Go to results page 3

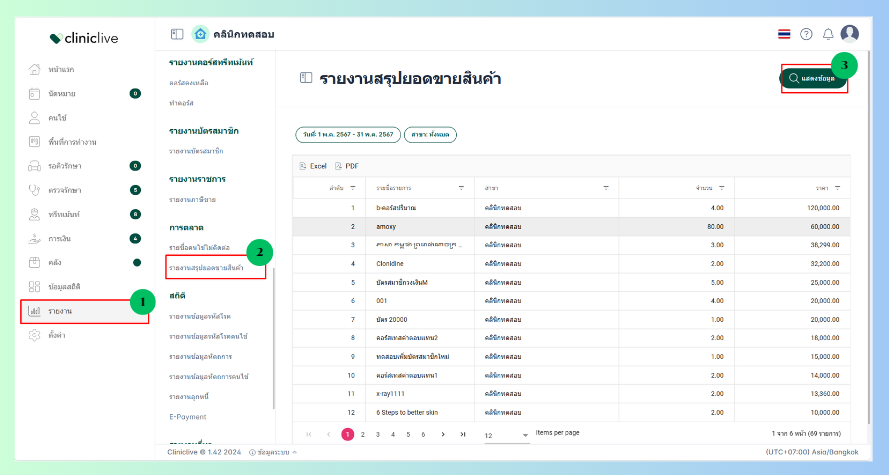point(378,434)
